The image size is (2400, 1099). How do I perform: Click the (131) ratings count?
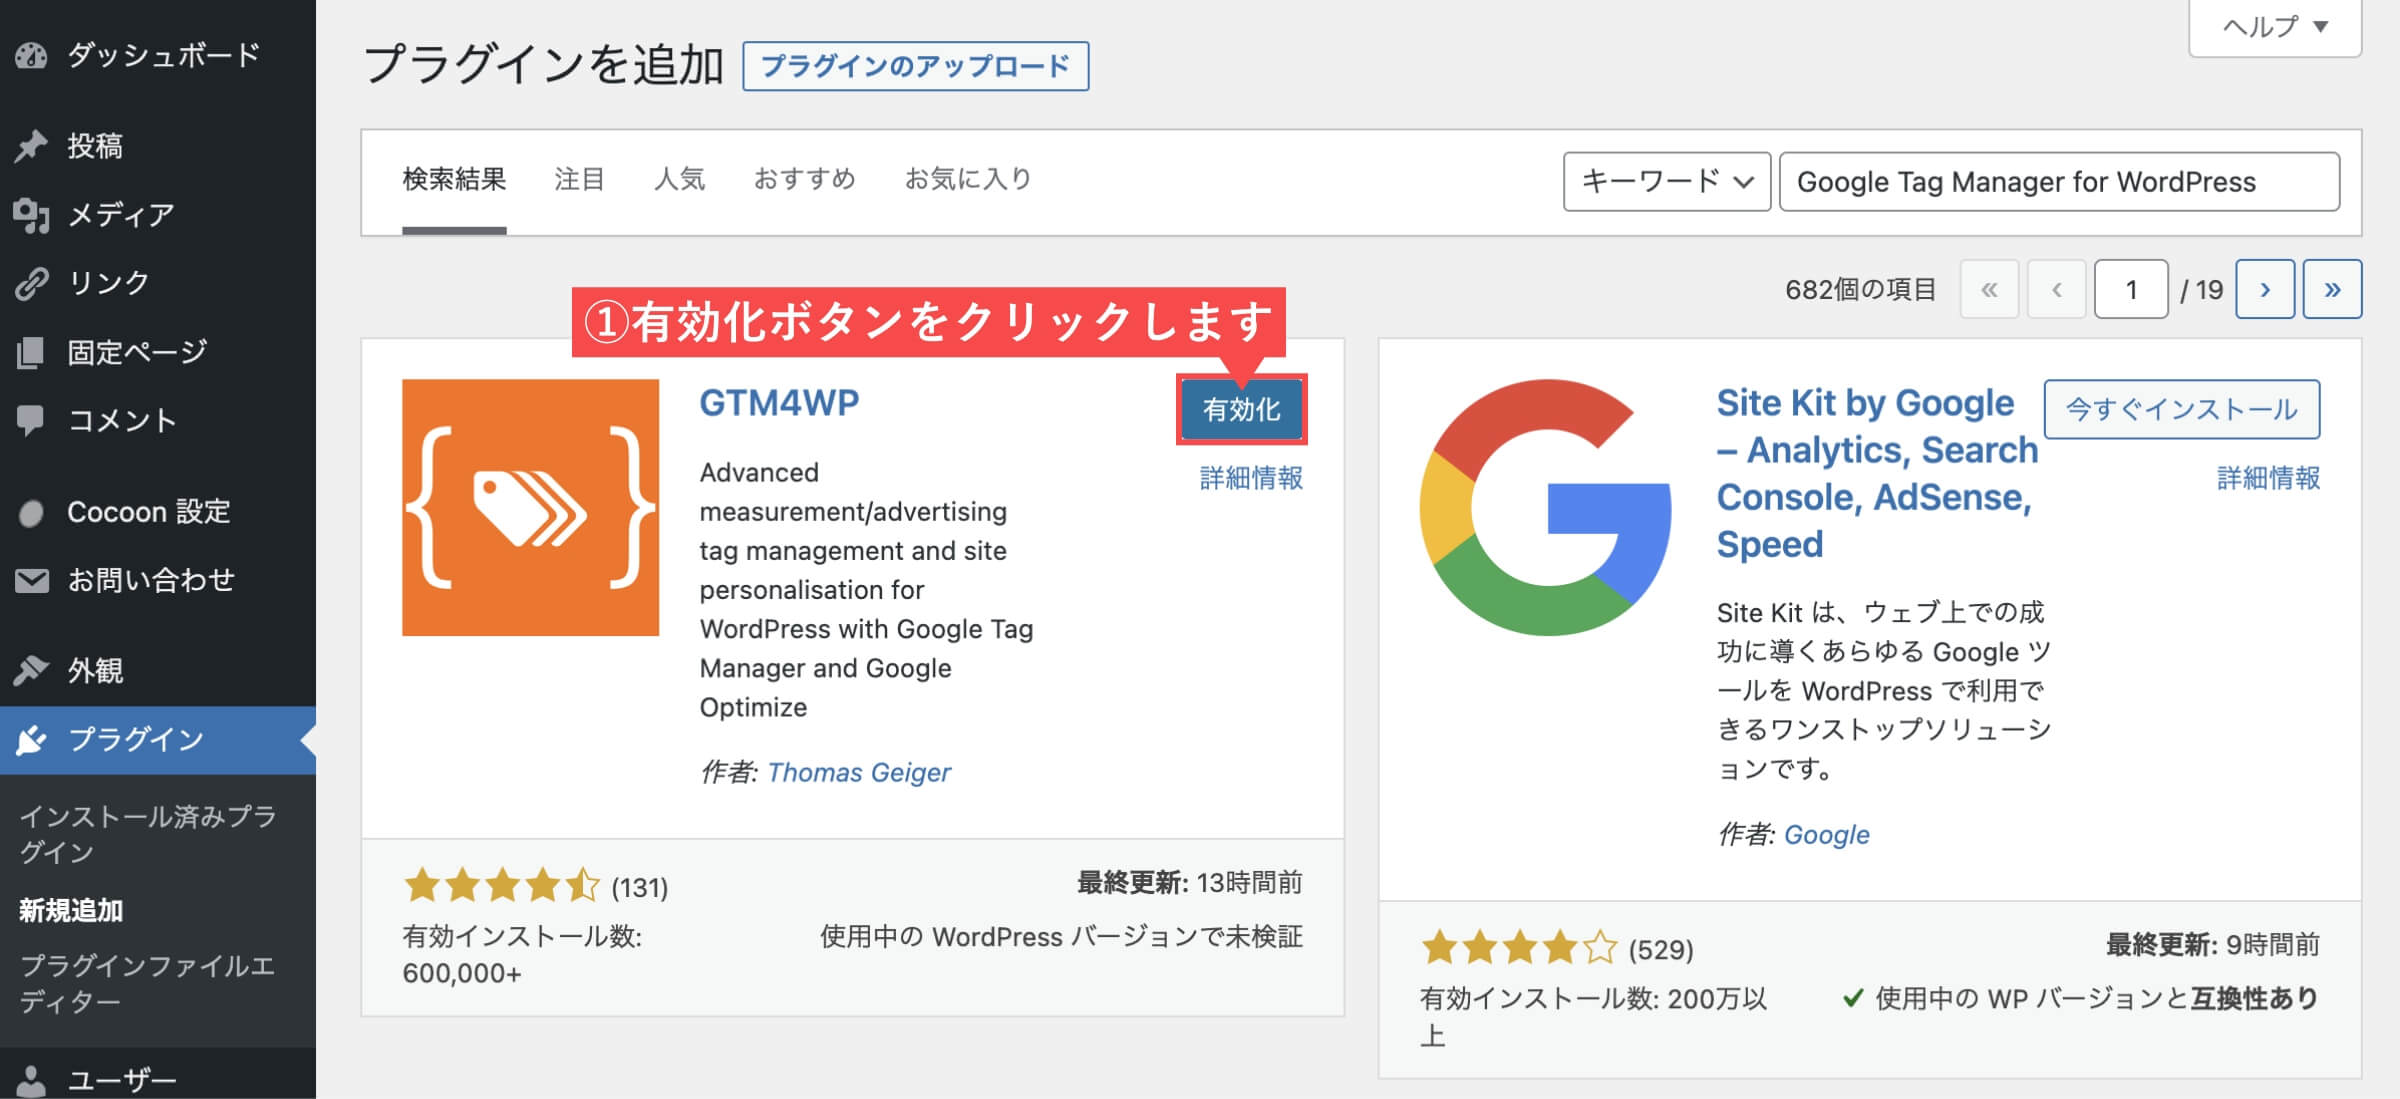(639, 887)
